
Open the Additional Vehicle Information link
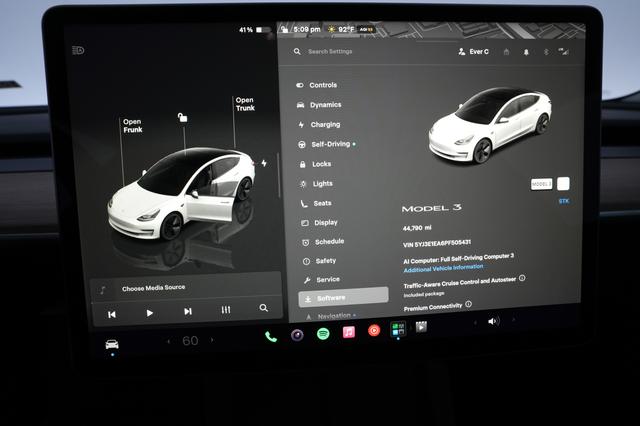pos(443,268)
